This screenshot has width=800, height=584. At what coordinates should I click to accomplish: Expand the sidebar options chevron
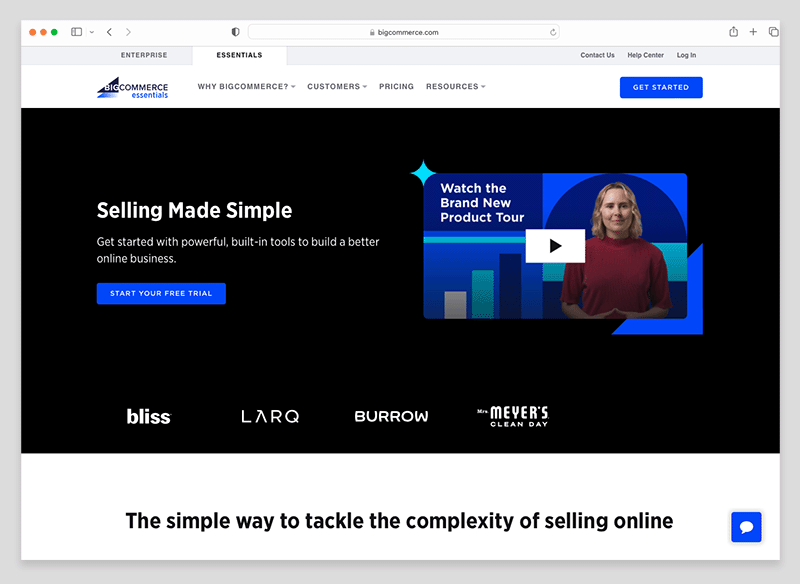coord(92,32)
